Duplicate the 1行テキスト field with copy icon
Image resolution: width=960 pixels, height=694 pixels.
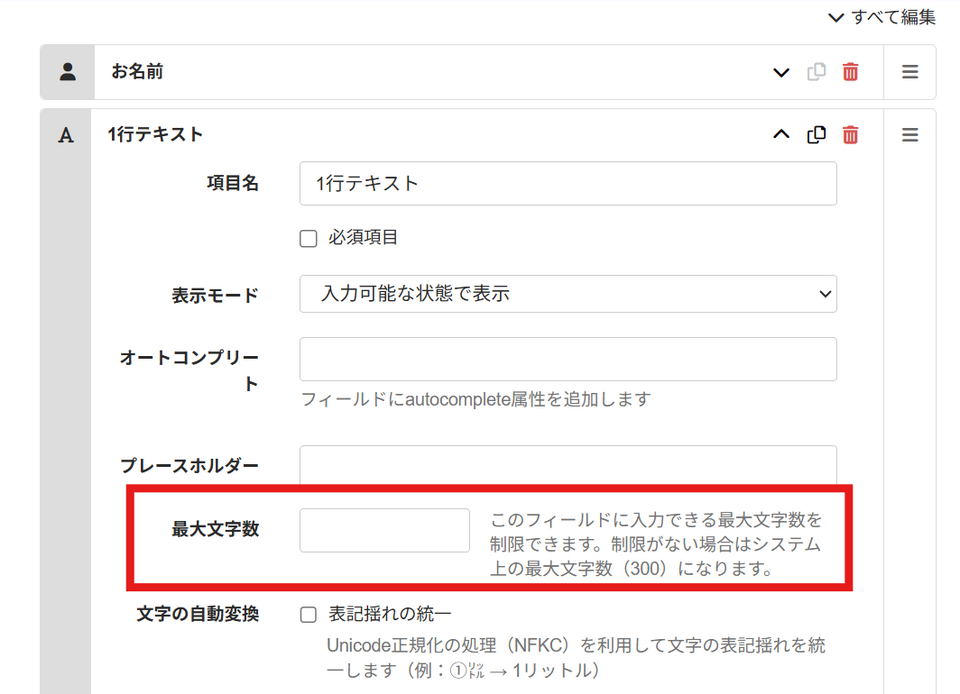coord(816,134)
